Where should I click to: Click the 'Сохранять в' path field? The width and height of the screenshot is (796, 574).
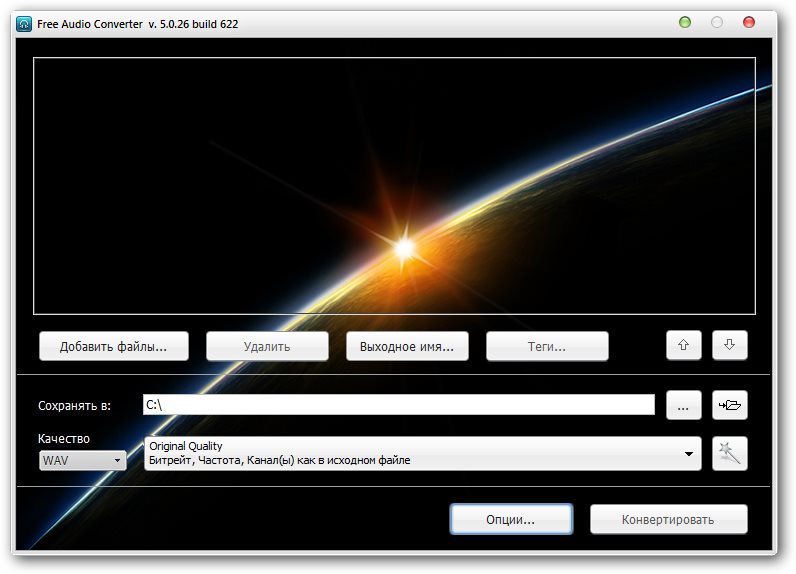pyautogui.click(x=398, y=405)
